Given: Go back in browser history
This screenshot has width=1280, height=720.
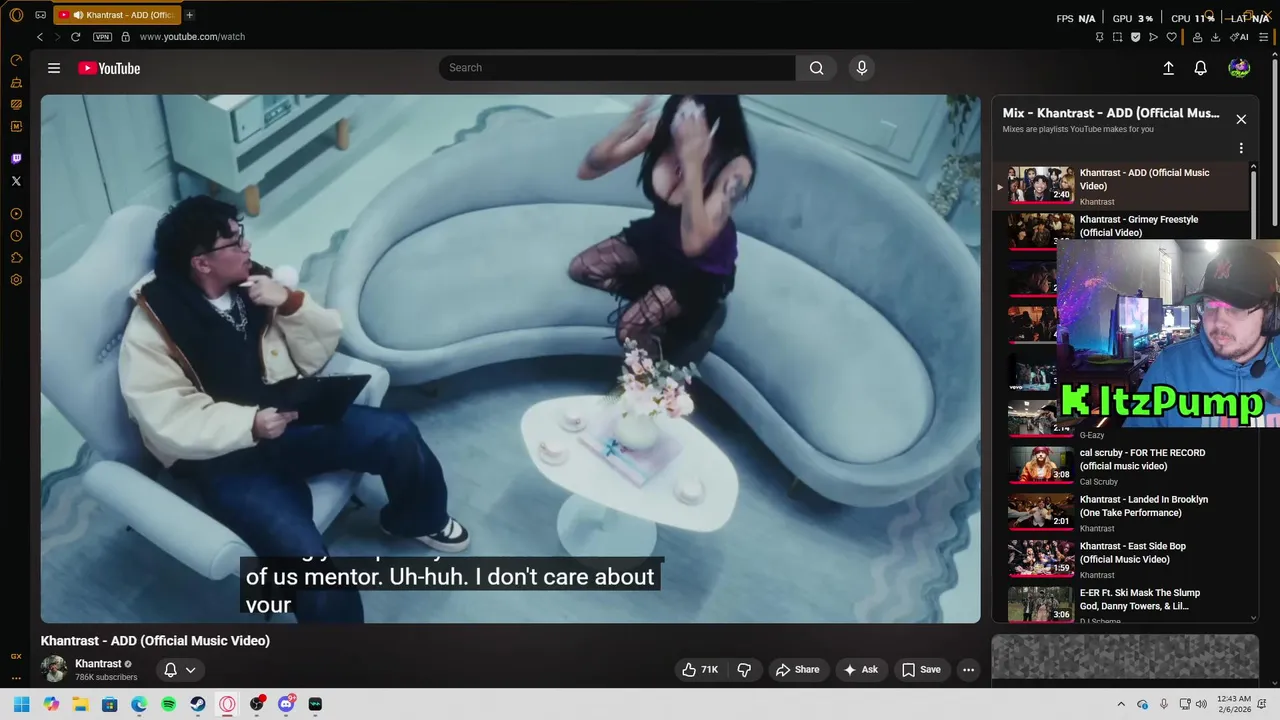Looking at the screenshot, I should [x=40, y=37].
